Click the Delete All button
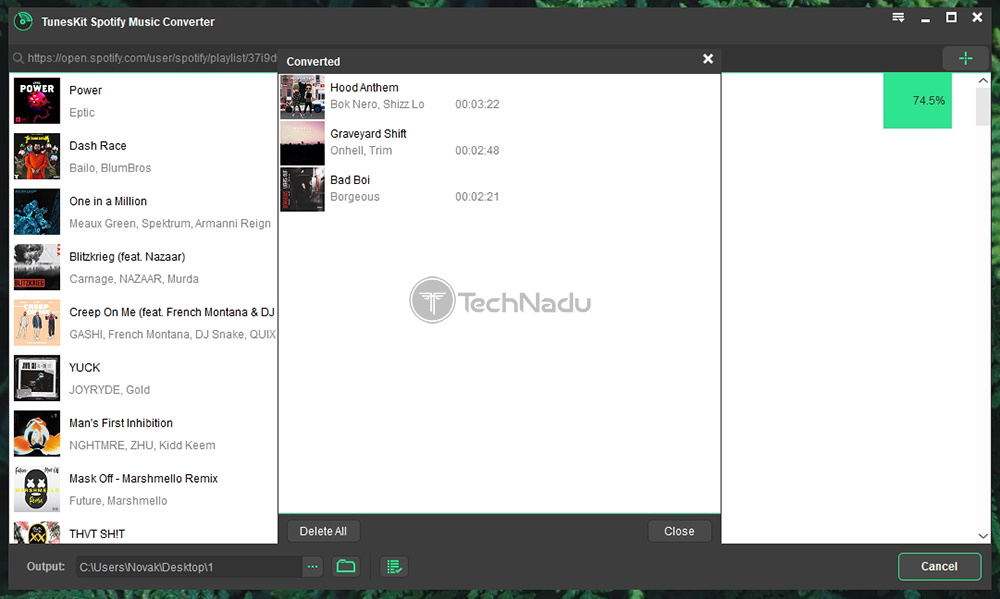 click(x=323, y=531)
